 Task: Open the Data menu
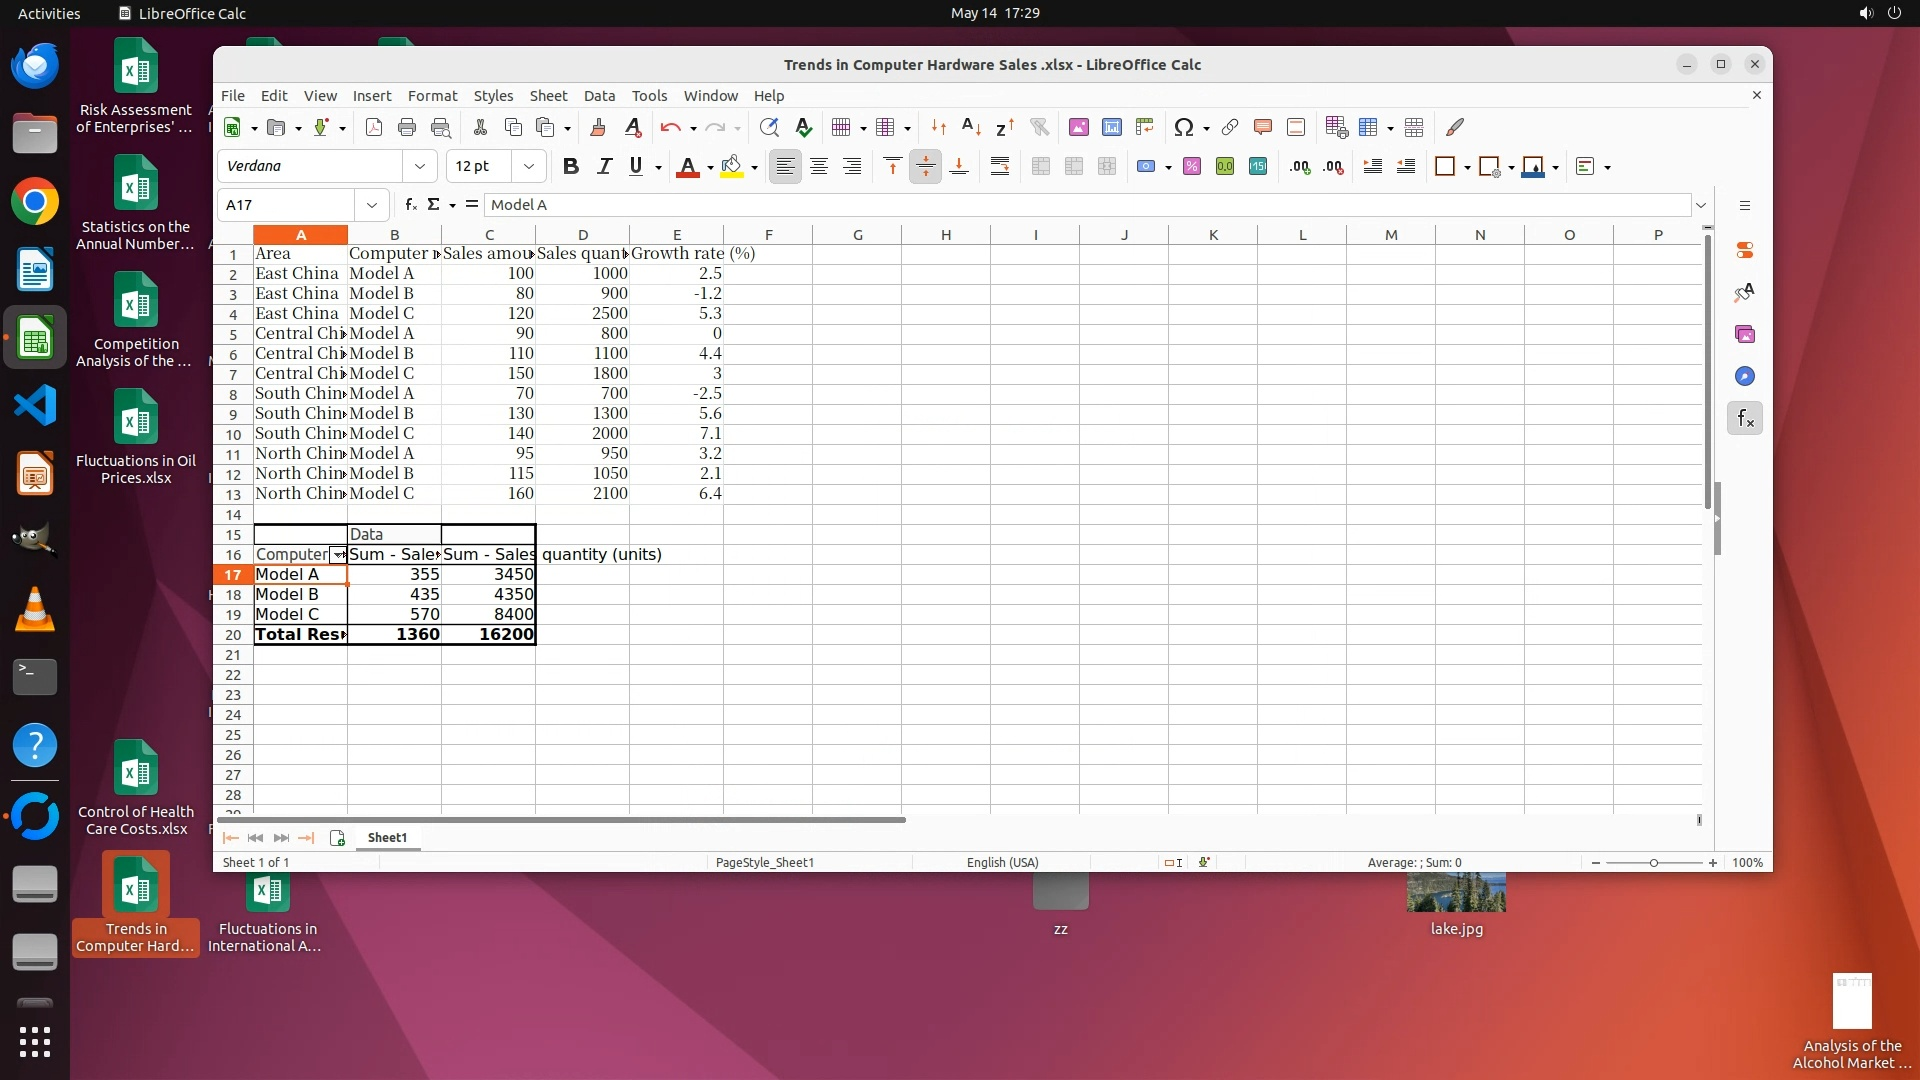click(599, 96)
